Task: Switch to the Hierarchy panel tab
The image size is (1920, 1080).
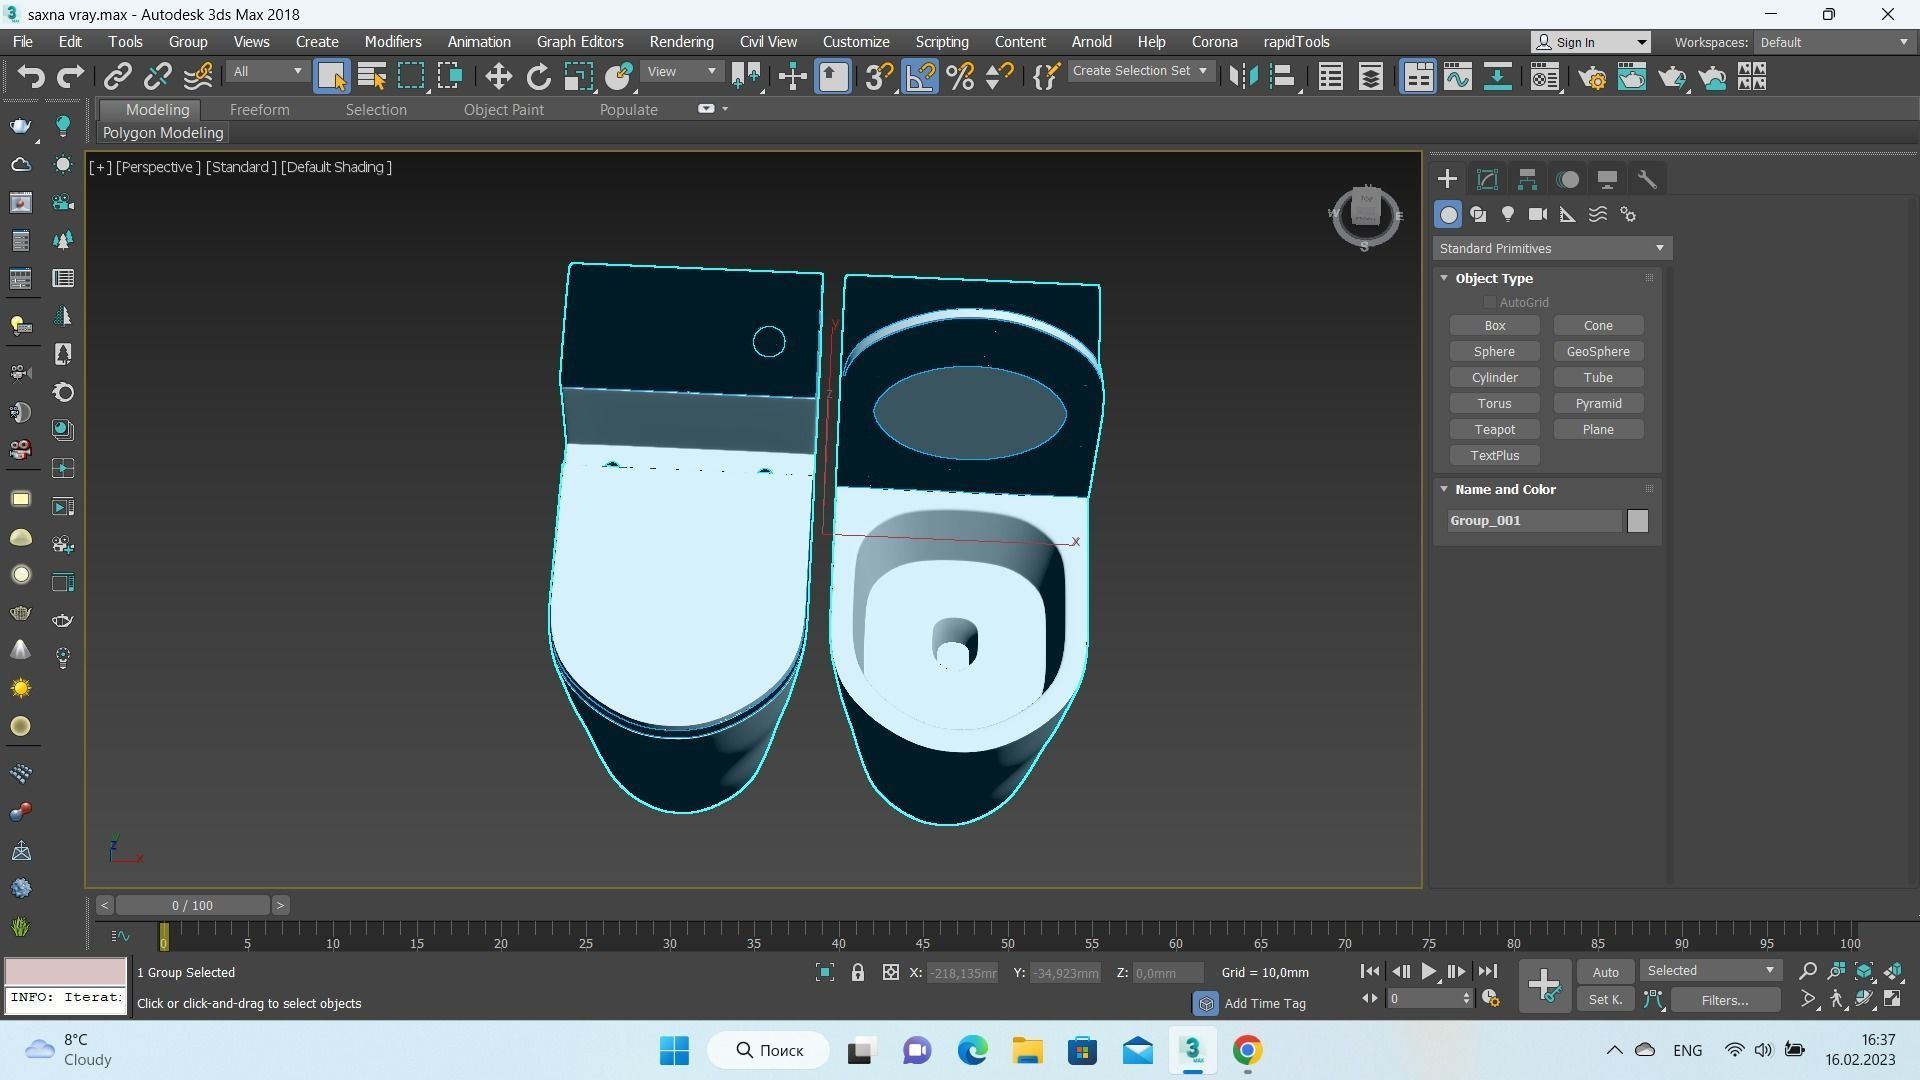Action: [x=1527, y=180]
